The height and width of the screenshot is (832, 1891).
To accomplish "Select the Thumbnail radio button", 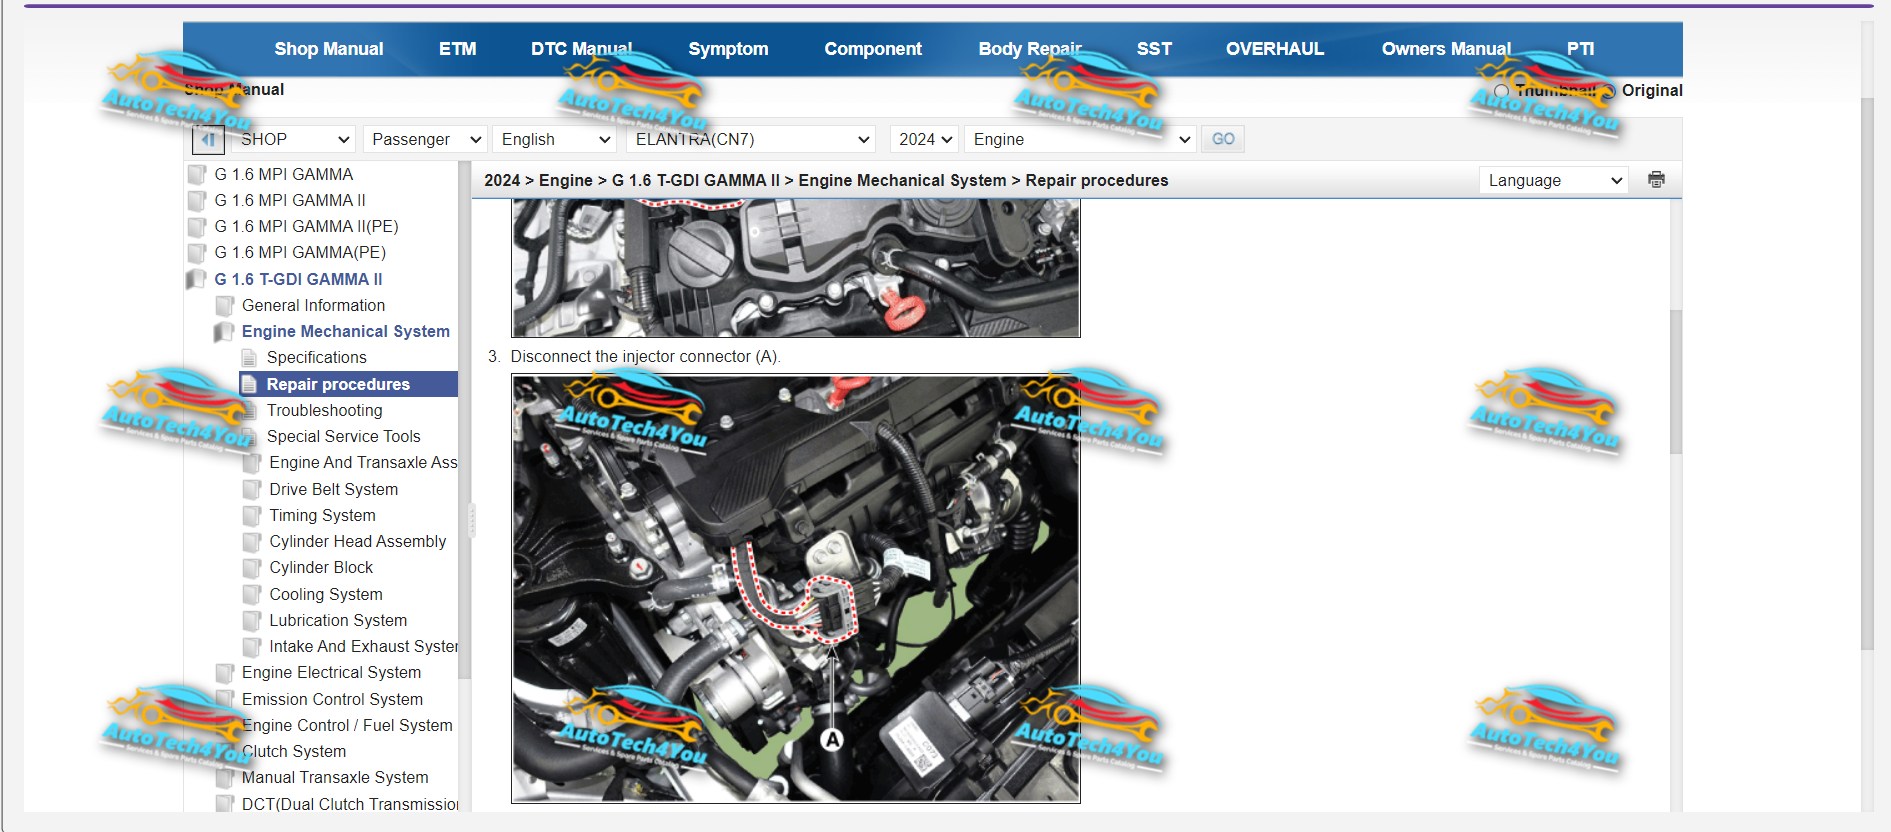I will point(1501,91).
